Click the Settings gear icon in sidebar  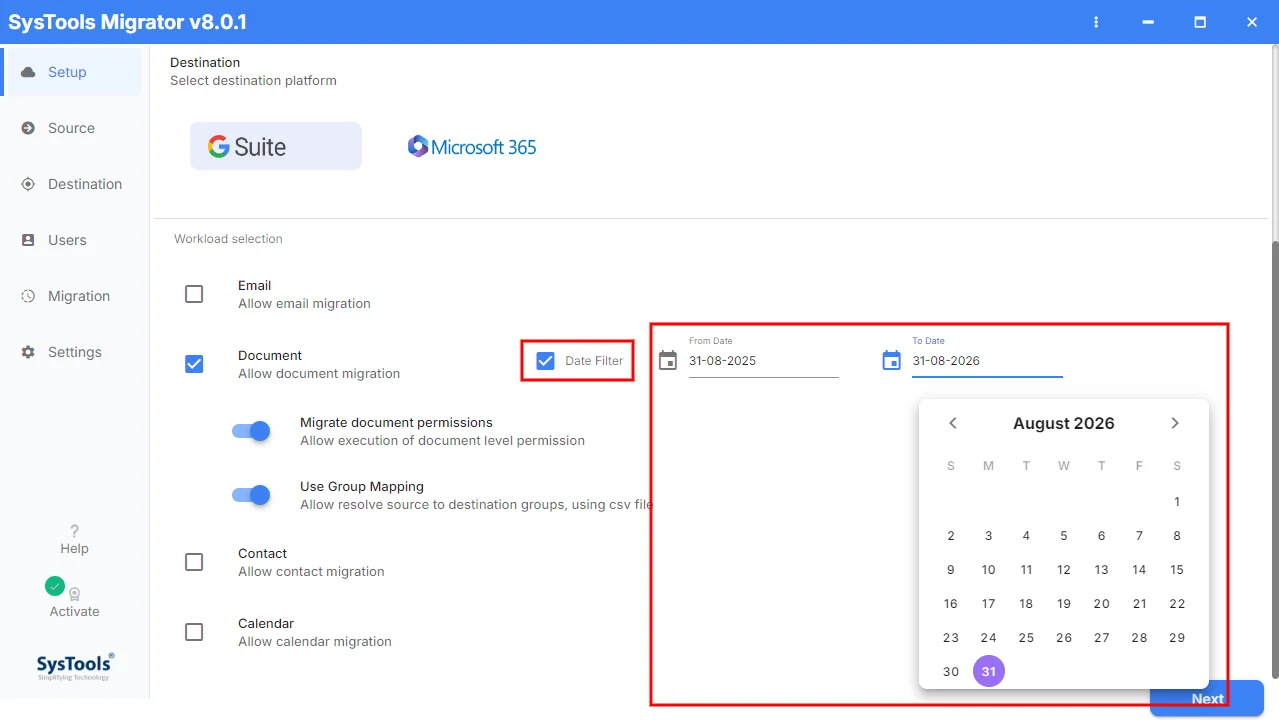click(x=28, y=352)
